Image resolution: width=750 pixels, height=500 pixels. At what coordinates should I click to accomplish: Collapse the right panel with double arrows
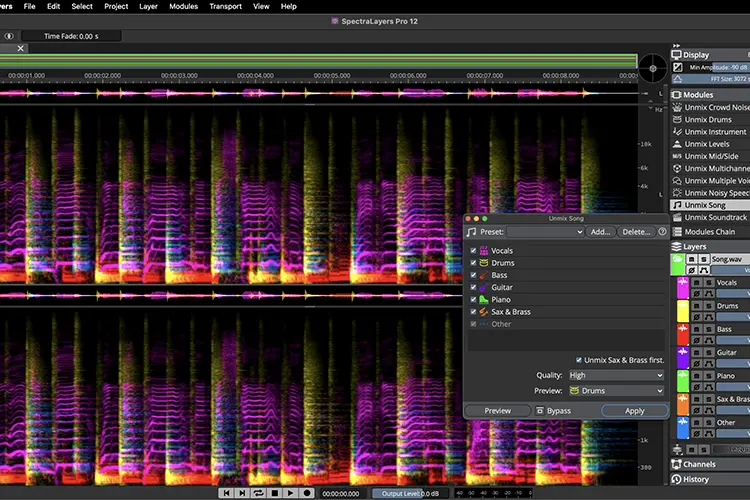pyautogui.click(x=676, y=45)
